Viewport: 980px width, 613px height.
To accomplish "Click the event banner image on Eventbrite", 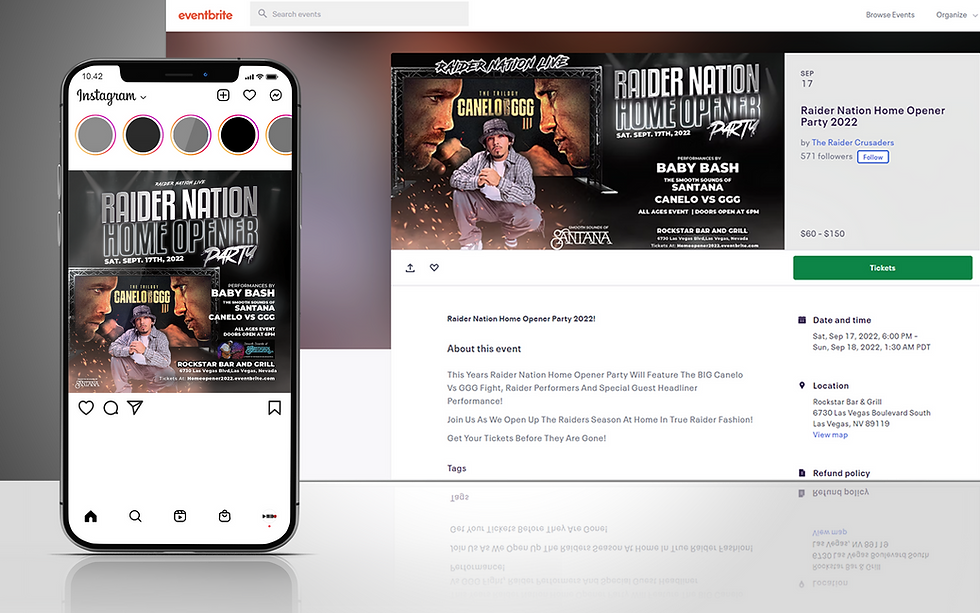I will pos(587,151).
